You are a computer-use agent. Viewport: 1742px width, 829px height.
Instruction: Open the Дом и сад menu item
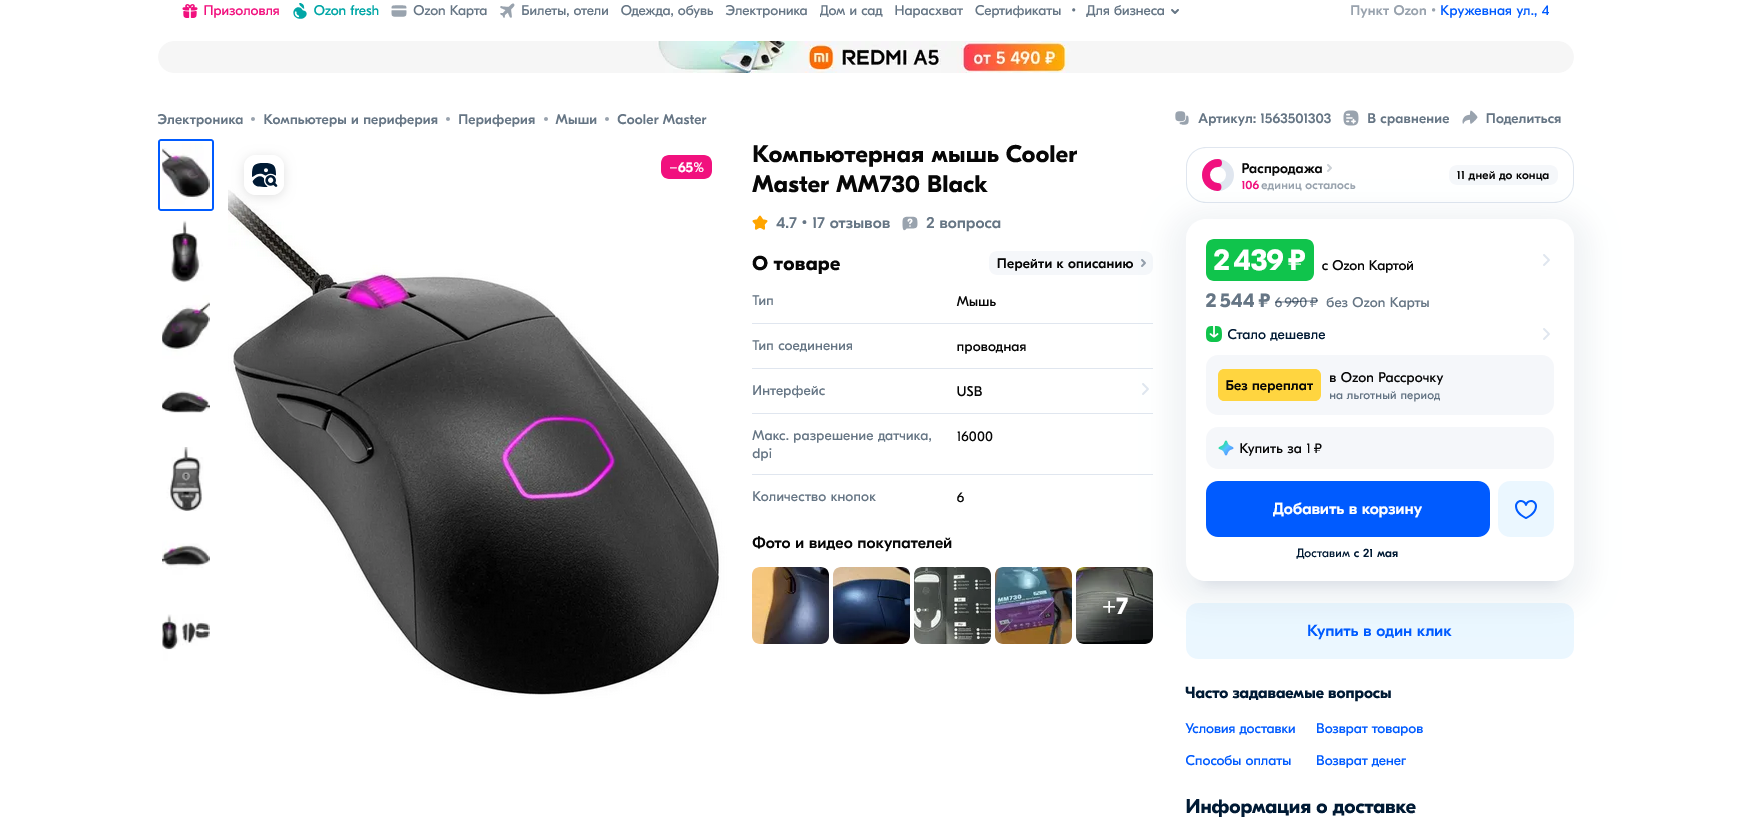tap(851, 11)
